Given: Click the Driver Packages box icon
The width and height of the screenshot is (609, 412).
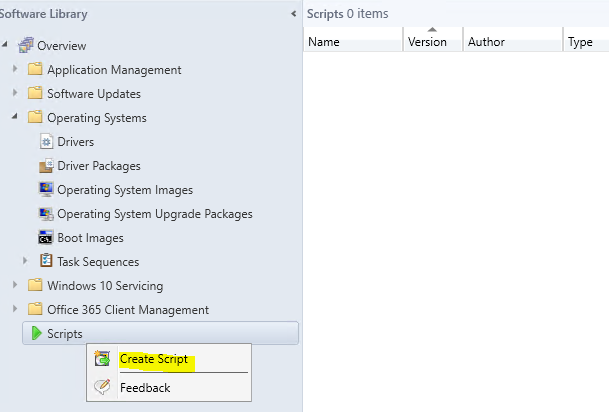Looking at the screenshot, I should 46,165.
